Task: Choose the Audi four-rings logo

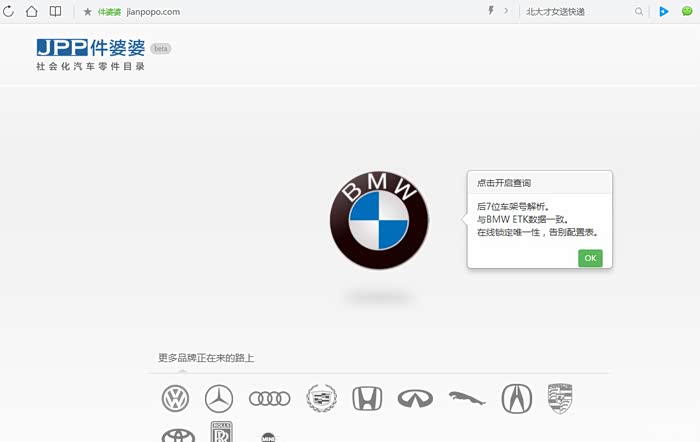Action: [x=269, y=398]
